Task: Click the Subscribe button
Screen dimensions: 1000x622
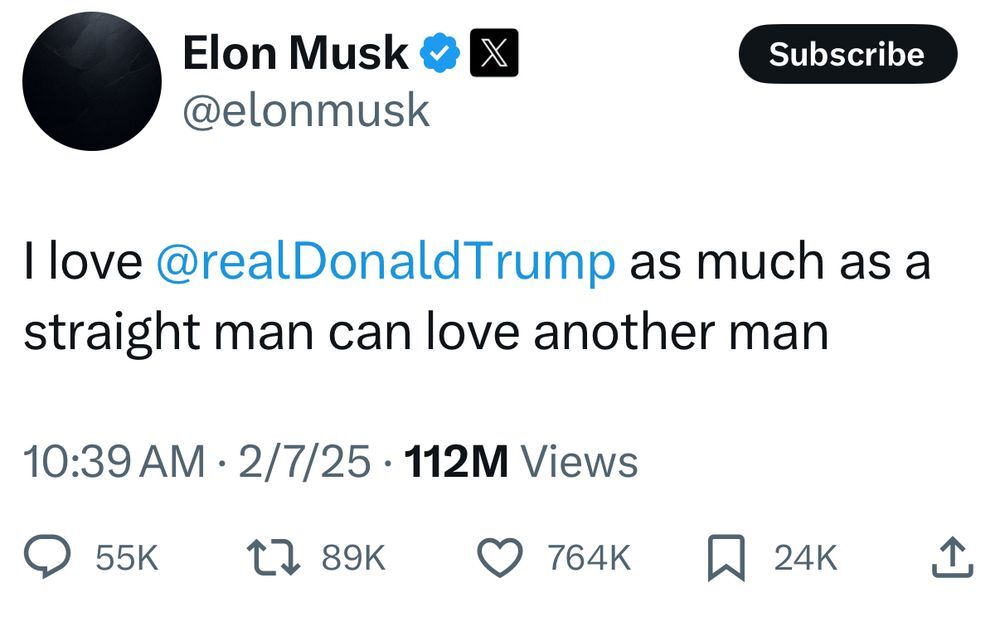Action: click(848, 54)
